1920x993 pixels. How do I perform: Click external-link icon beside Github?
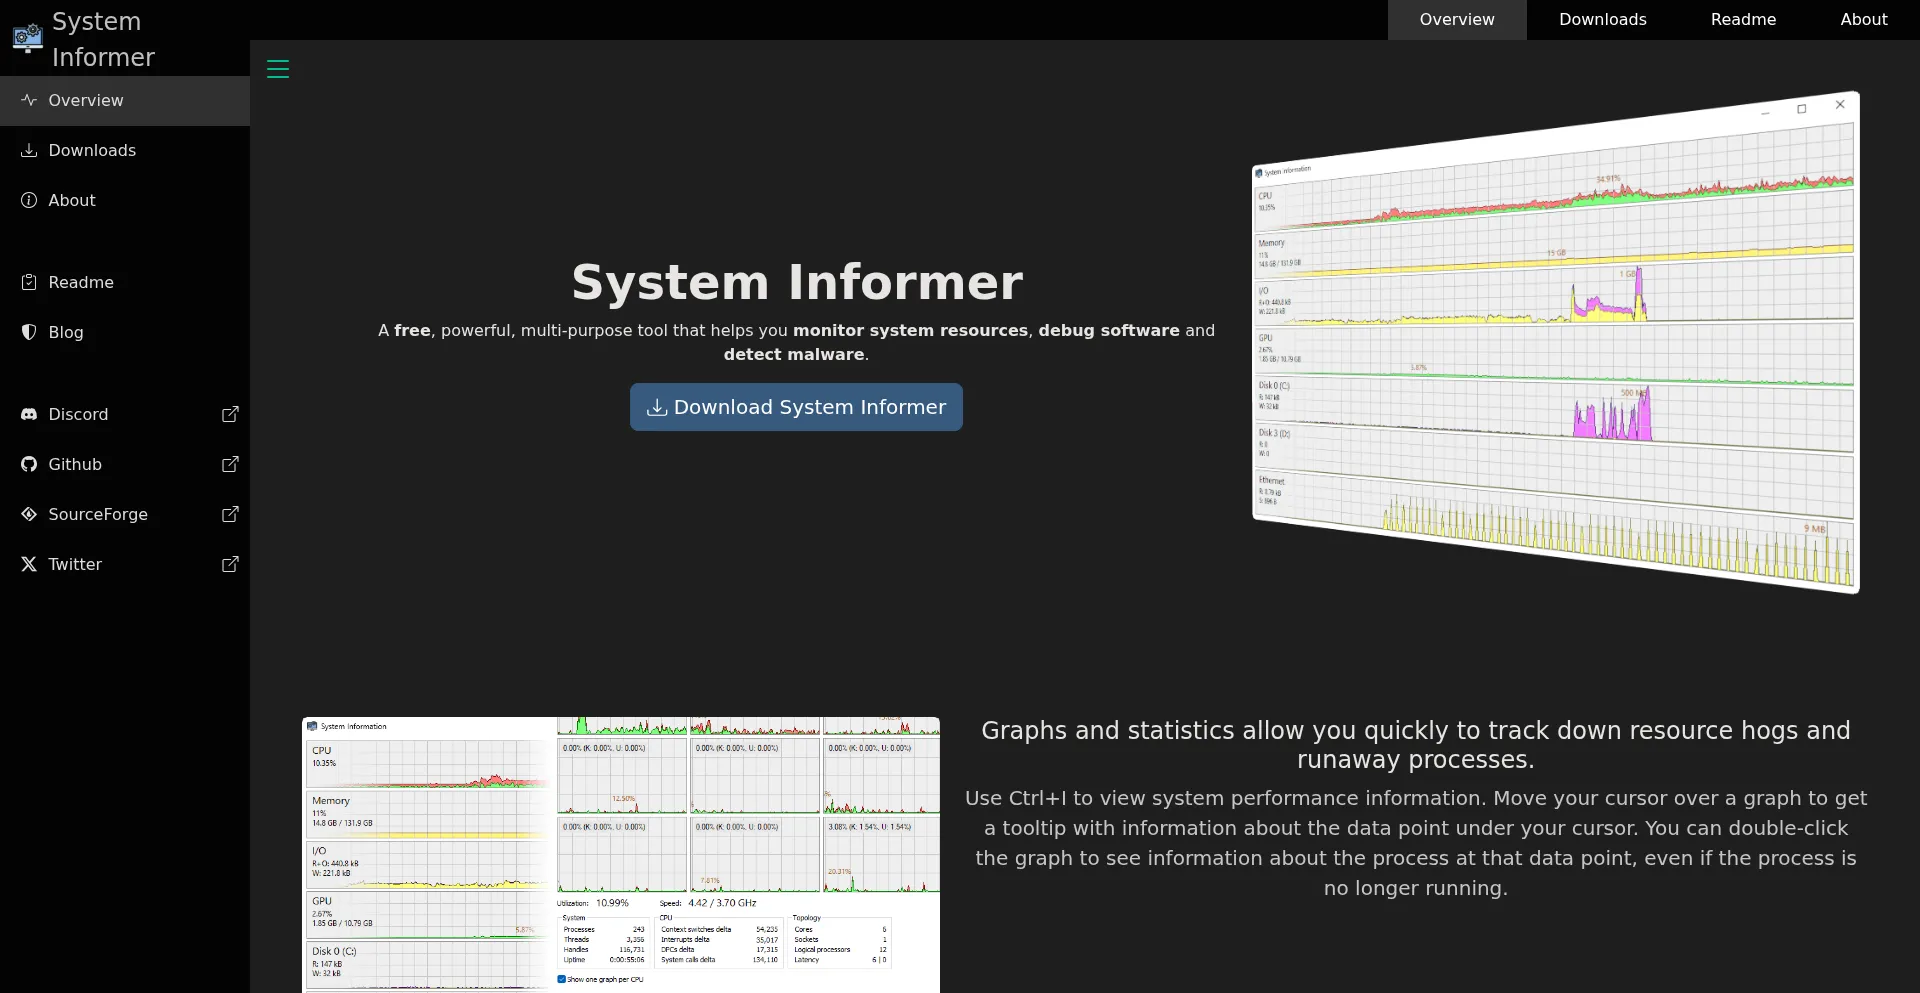[230, 464]
